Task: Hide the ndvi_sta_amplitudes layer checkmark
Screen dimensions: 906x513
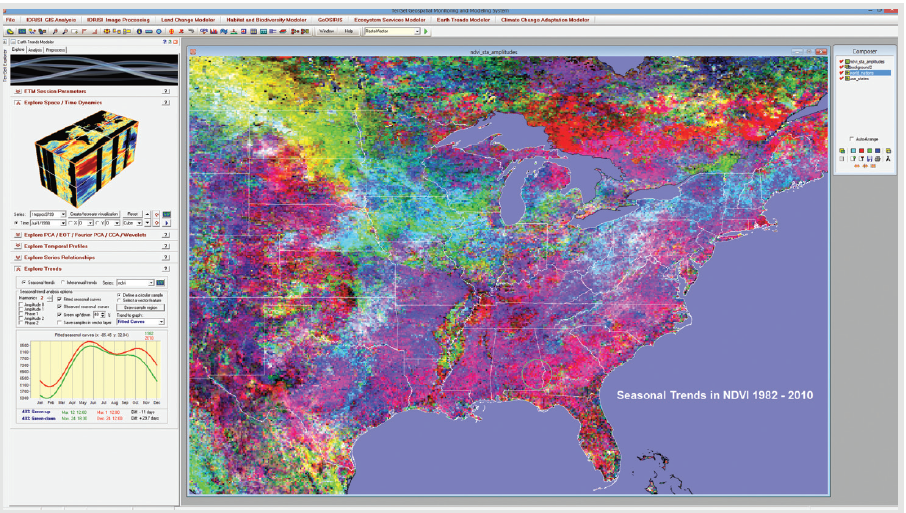Action: [x=842, y=61]
